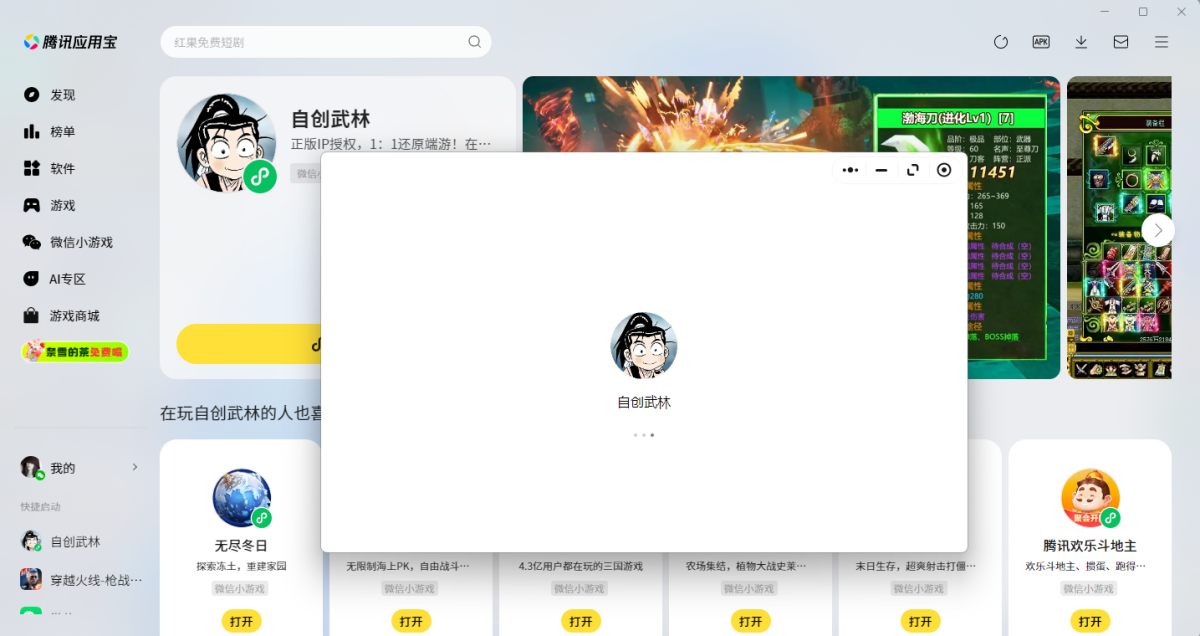Select the 软件 software icon

point(31,168)
